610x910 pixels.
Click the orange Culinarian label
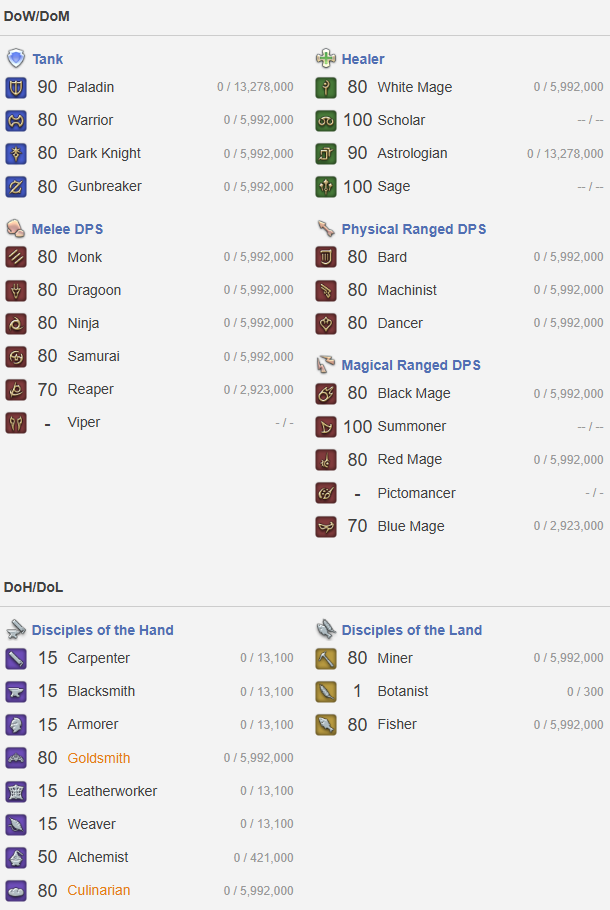coord(99,890)
